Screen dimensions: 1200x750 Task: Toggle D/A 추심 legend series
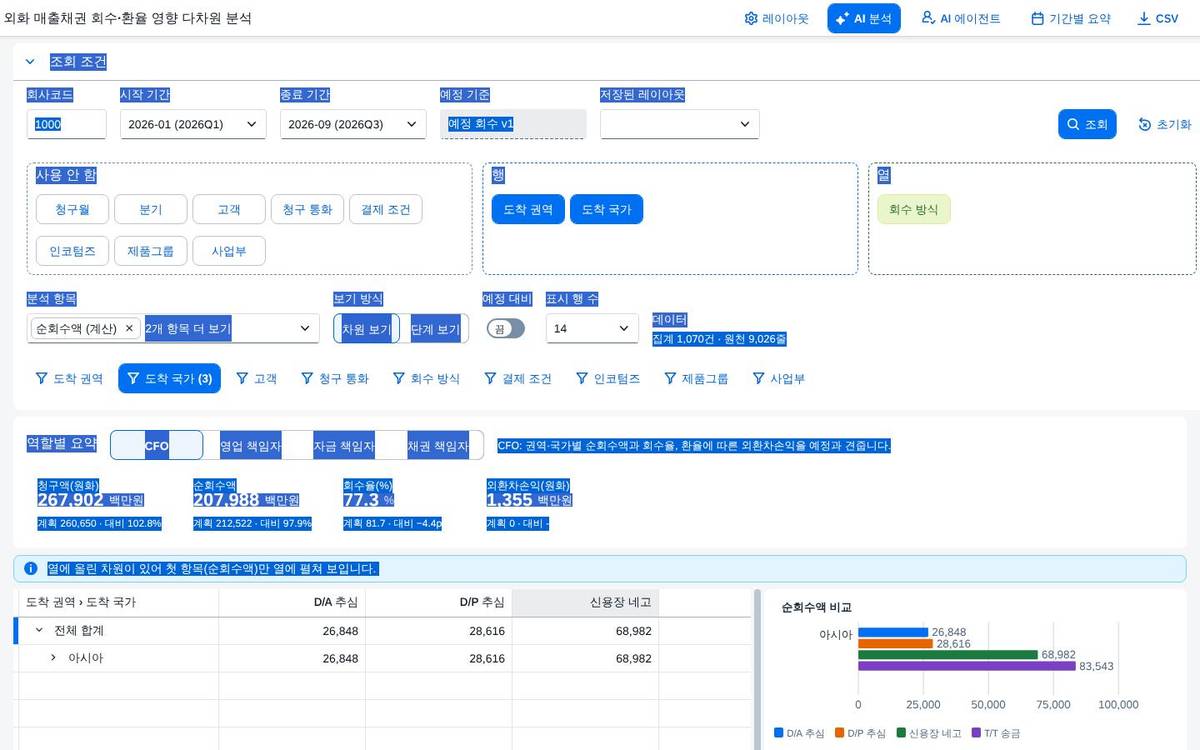click(x=800, y=733)
